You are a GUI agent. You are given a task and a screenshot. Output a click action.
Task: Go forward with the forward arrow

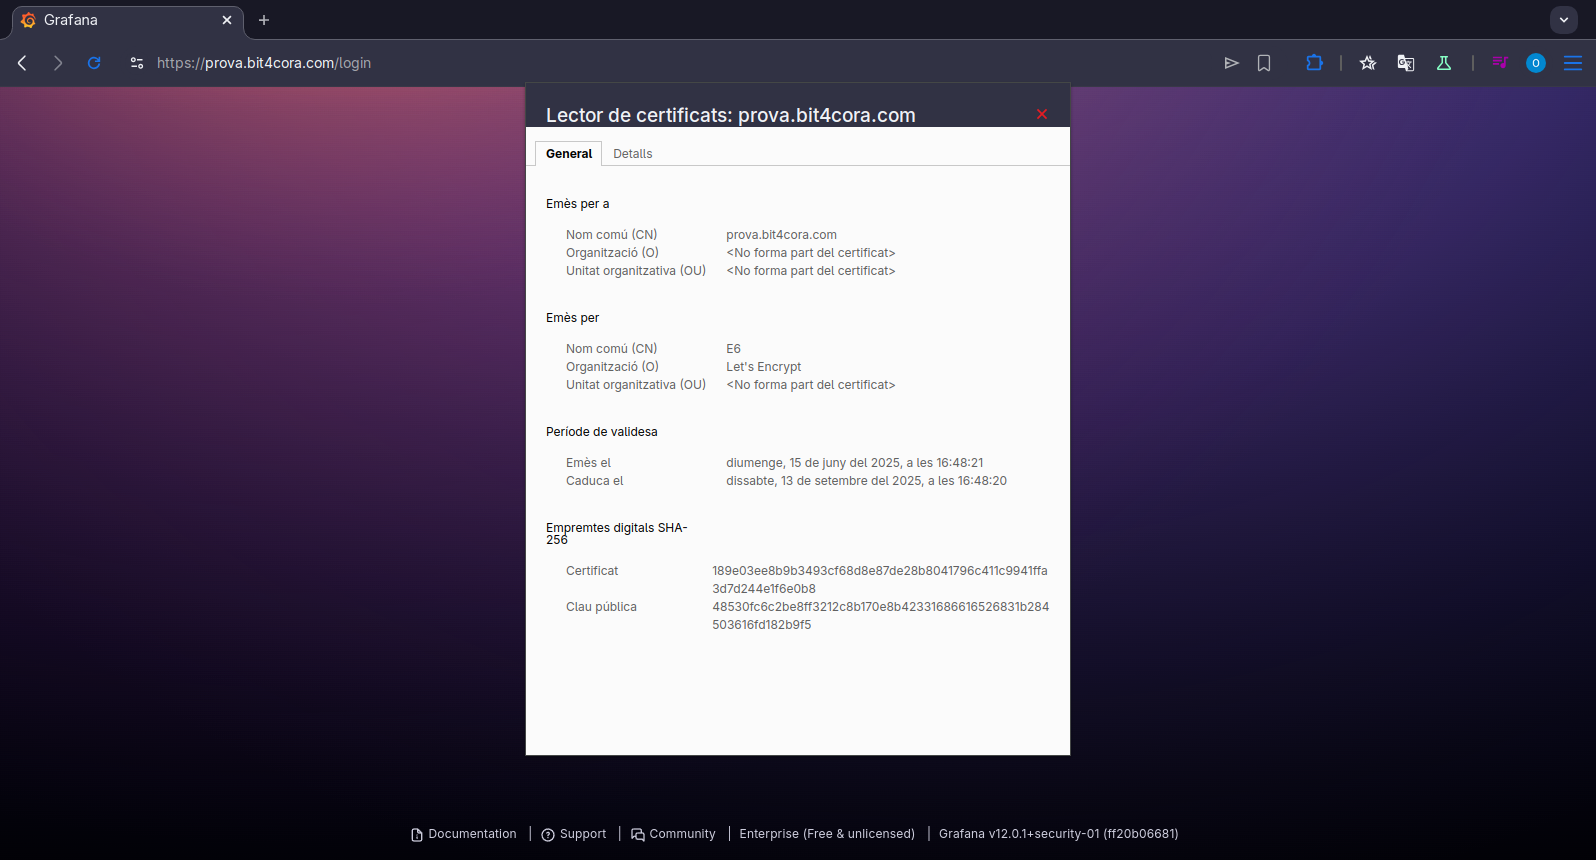pos(58,63)
